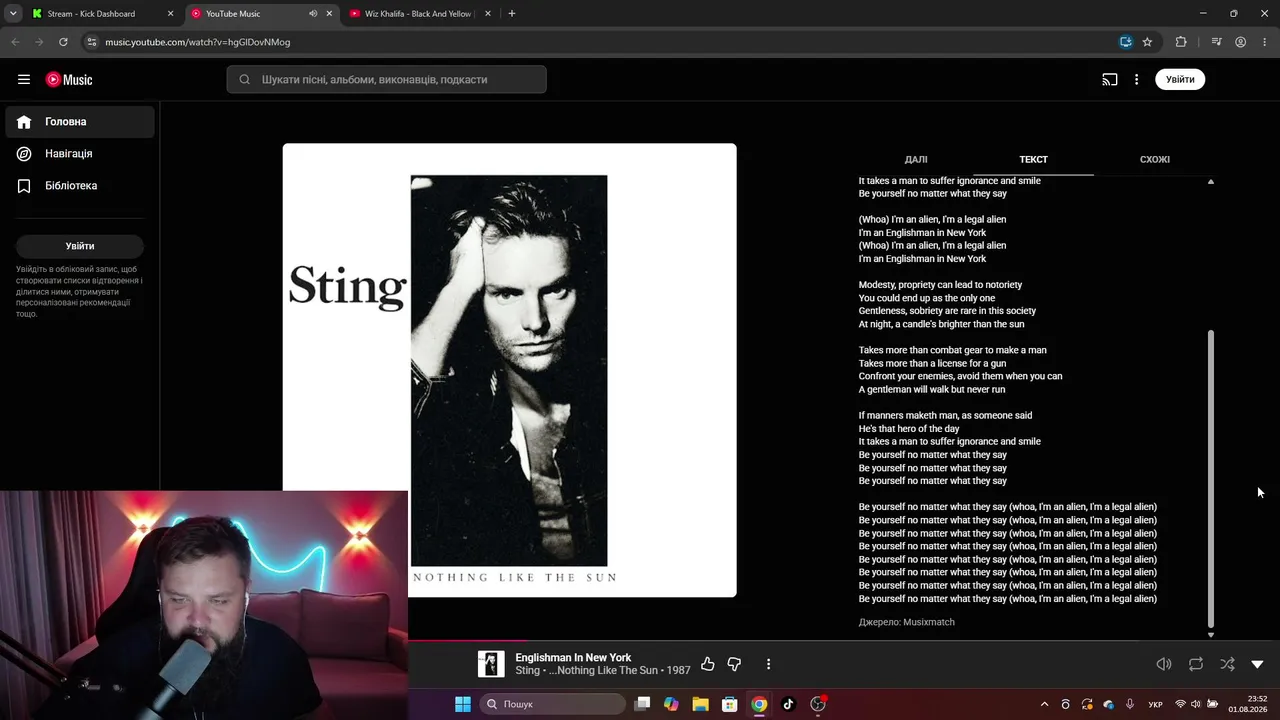Viewport: 1280px width, 720px height.
Task: Click the song progress bar
Action: (844, 640)
